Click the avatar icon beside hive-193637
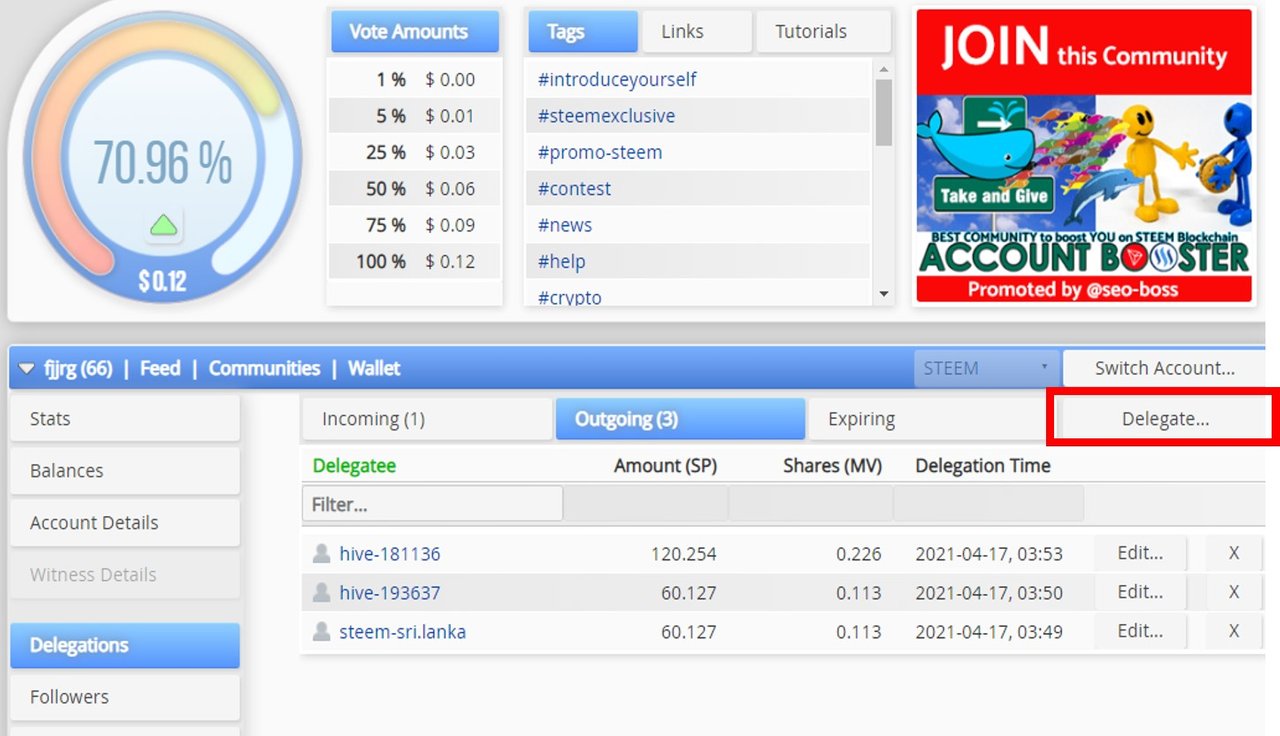The height and width of the screenshot is (736, 1280). pos(321,592)
